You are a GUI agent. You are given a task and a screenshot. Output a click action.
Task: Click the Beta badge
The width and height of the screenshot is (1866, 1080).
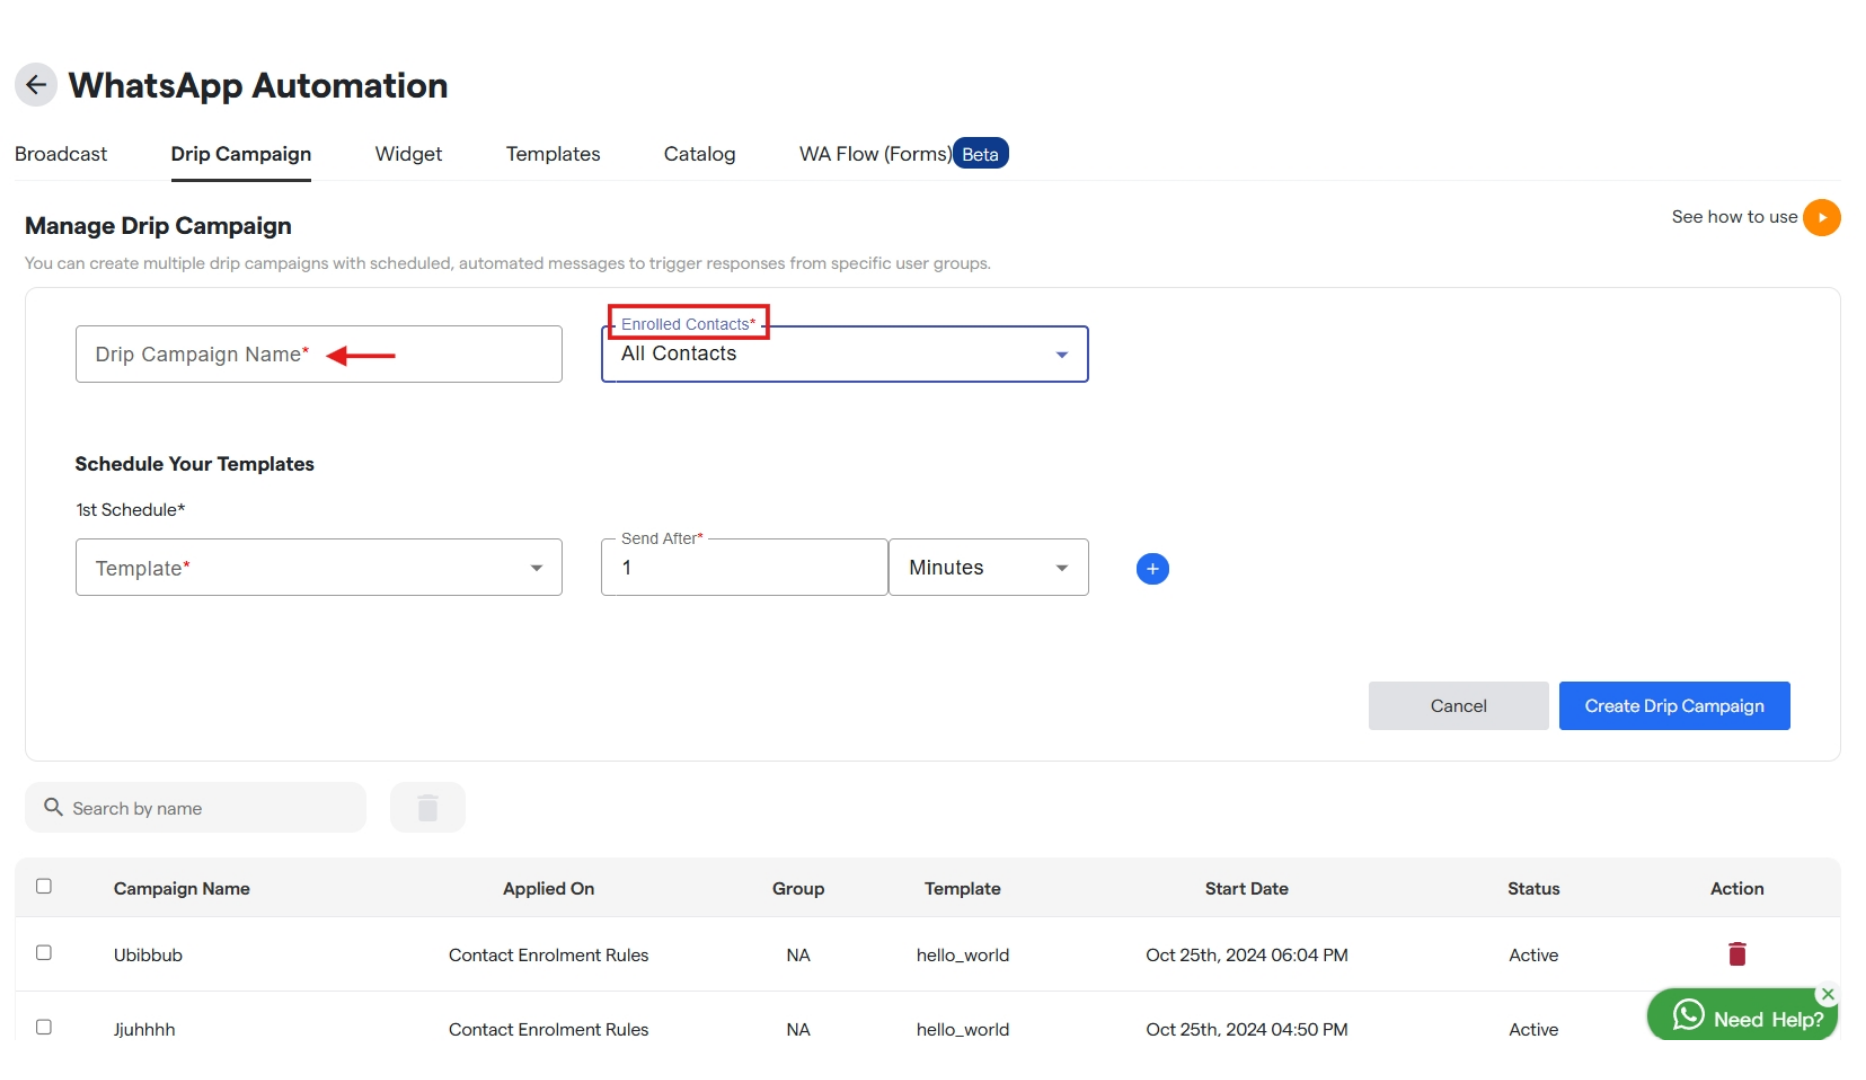[x=980, y=154]
